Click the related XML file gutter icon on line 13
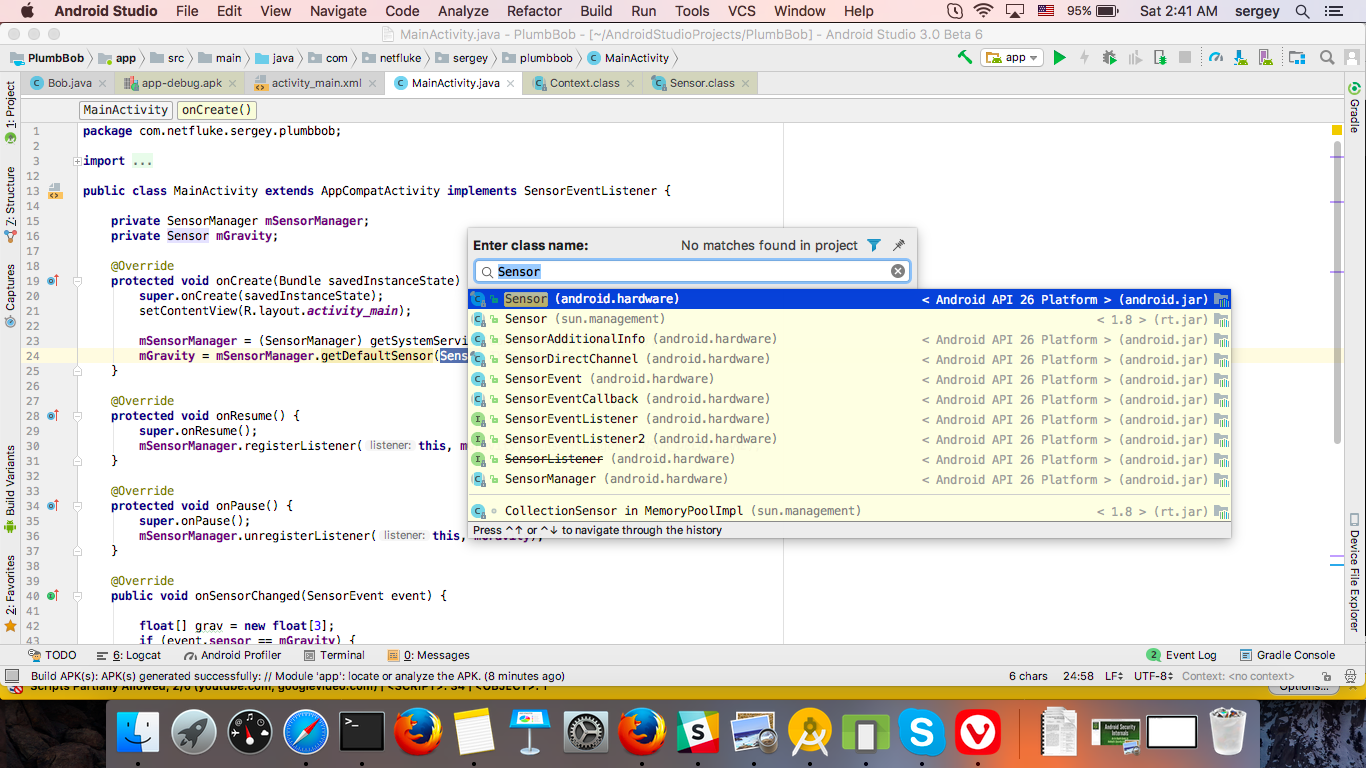Viewport: 1366px width, 768px height. point(55,191)
